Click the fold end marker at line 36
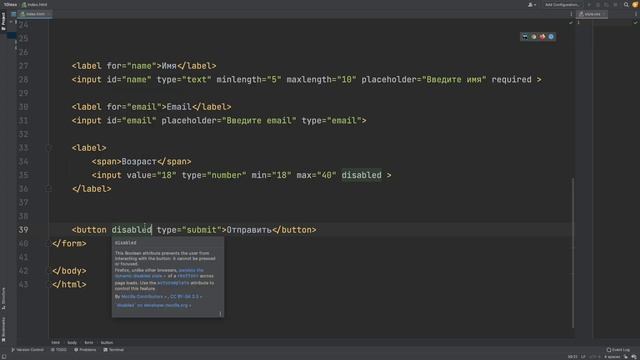The height and width of the screenshot is (360, 640). click(x=49, y=189)
